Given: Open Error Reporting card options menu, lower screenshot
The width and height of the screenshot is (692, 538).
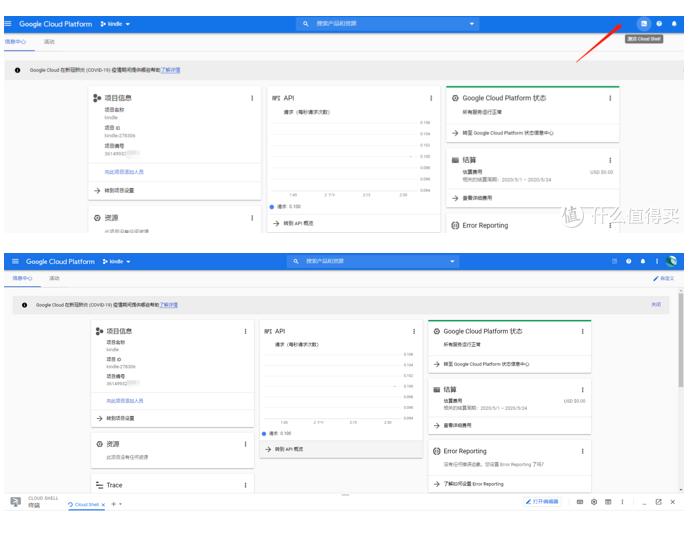Looking at the screenshot, I should tap(583, 451).
